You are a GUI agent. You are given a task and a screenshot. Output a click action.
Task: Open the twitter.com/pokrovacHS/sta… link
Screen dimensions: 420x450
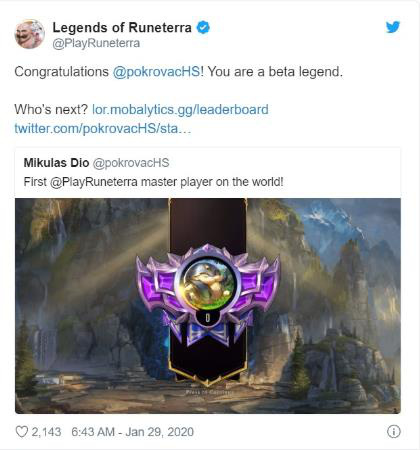(x=103, y=128)
